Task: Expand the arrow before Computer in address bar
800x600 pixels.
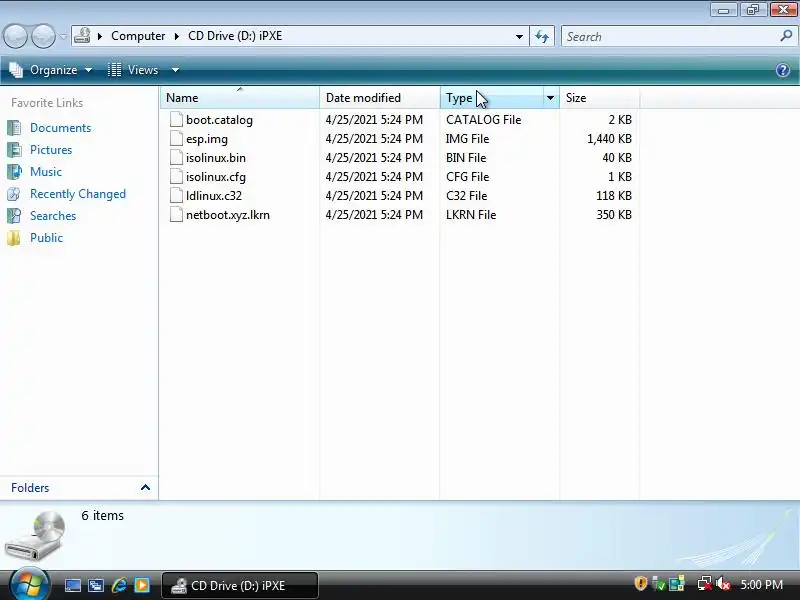Action: [100, 36]
